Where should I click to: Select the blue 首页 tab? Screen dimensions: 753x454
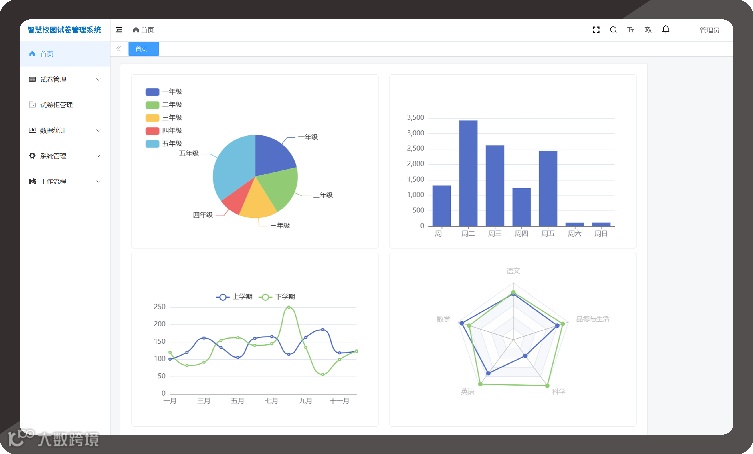144,49
